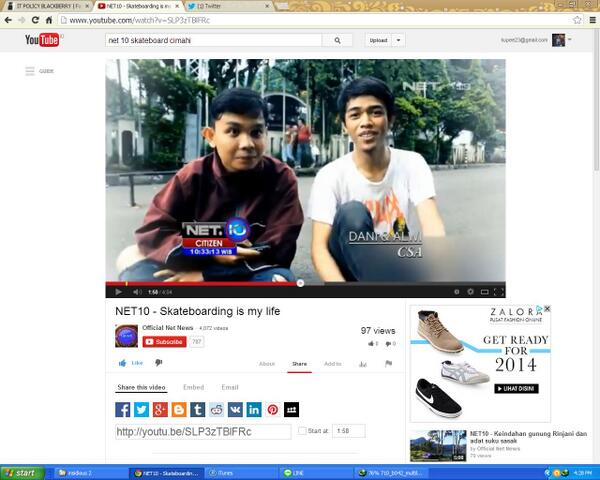Share to LinkedIn
Screen dimensions: 600x480
pos(254,410)
